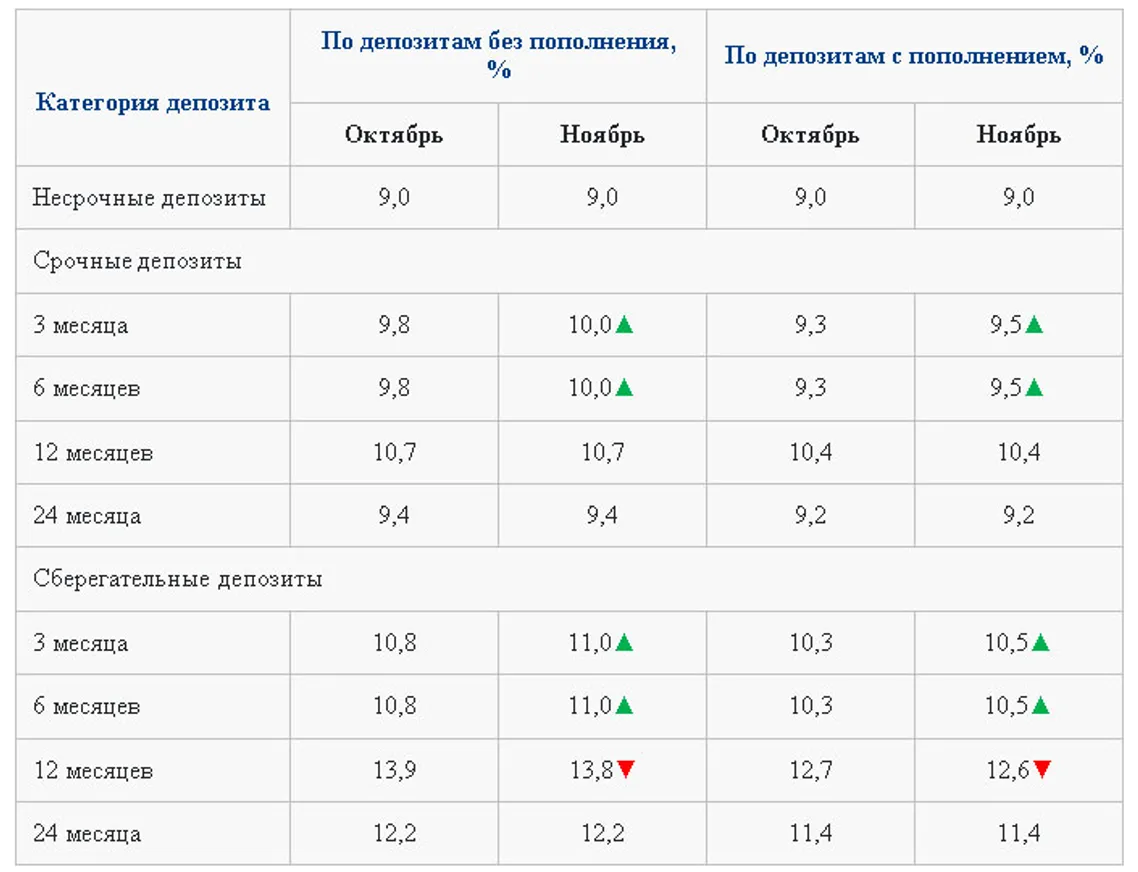Image resolution: width=1138 pixels, height=872 pixels.
Task: Click the red down arrow beside 12,6
Action: (x=1042, y=769)
